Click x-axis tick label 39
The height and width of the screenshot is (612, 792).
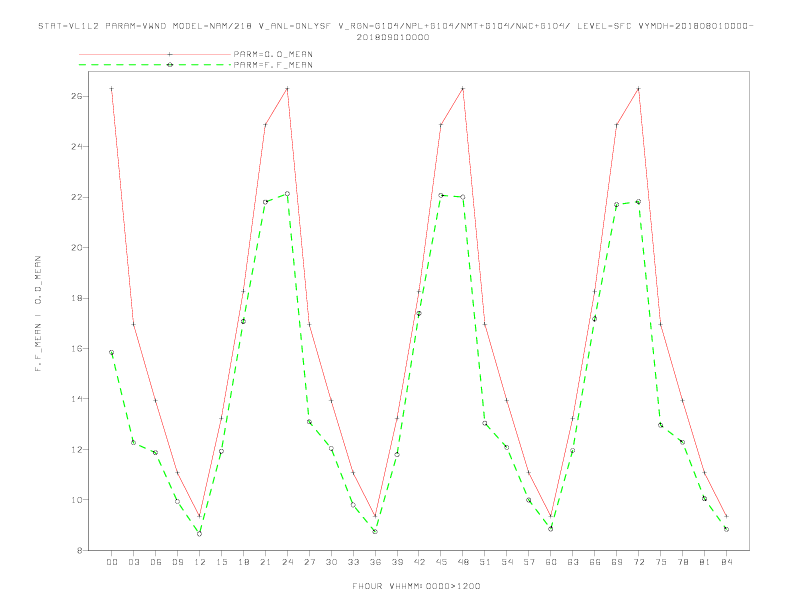397,562
